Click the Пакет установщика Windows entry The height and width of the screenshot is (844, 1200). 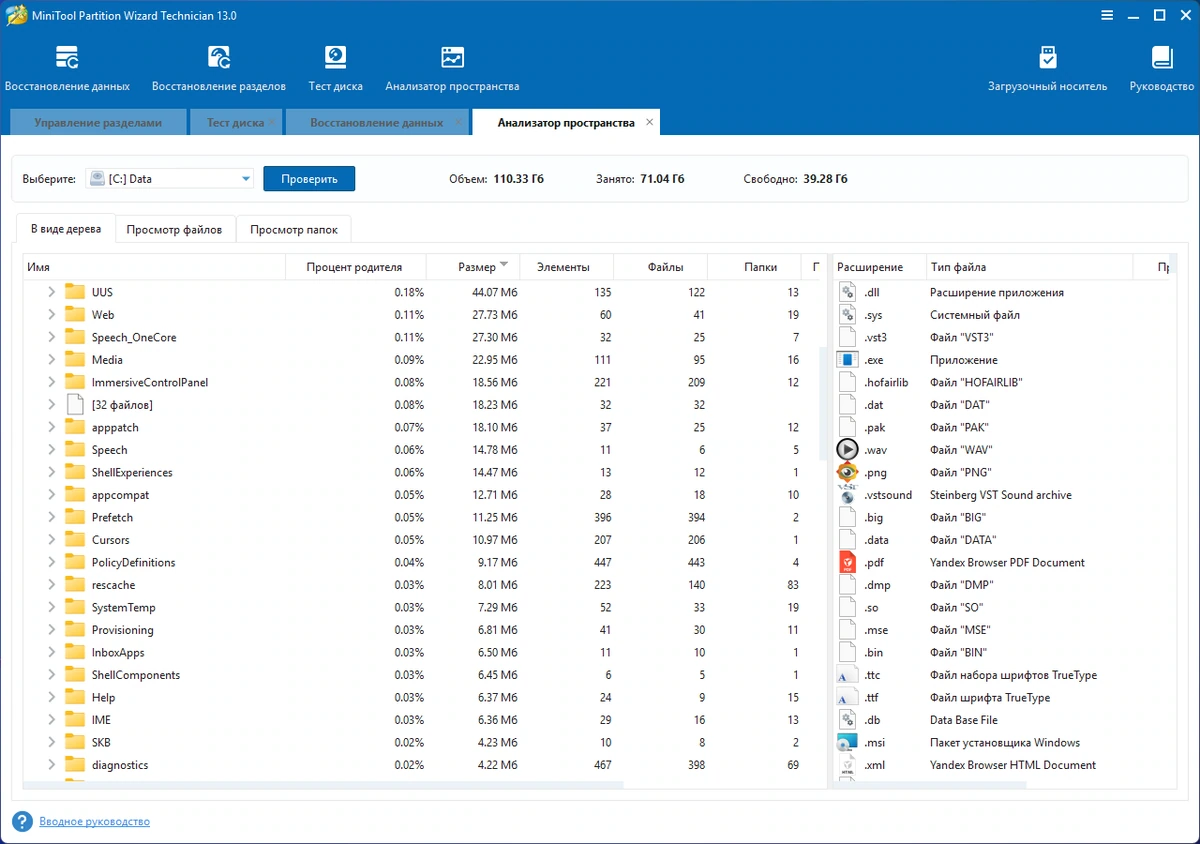[x=1005, y=742]
